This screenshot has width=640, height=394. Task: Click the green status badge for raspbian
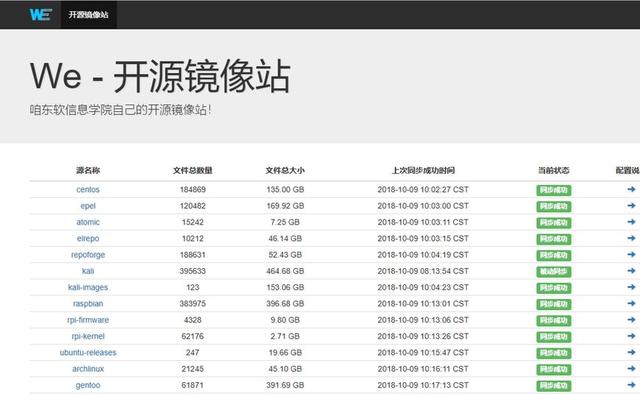[x=553, y=304]
